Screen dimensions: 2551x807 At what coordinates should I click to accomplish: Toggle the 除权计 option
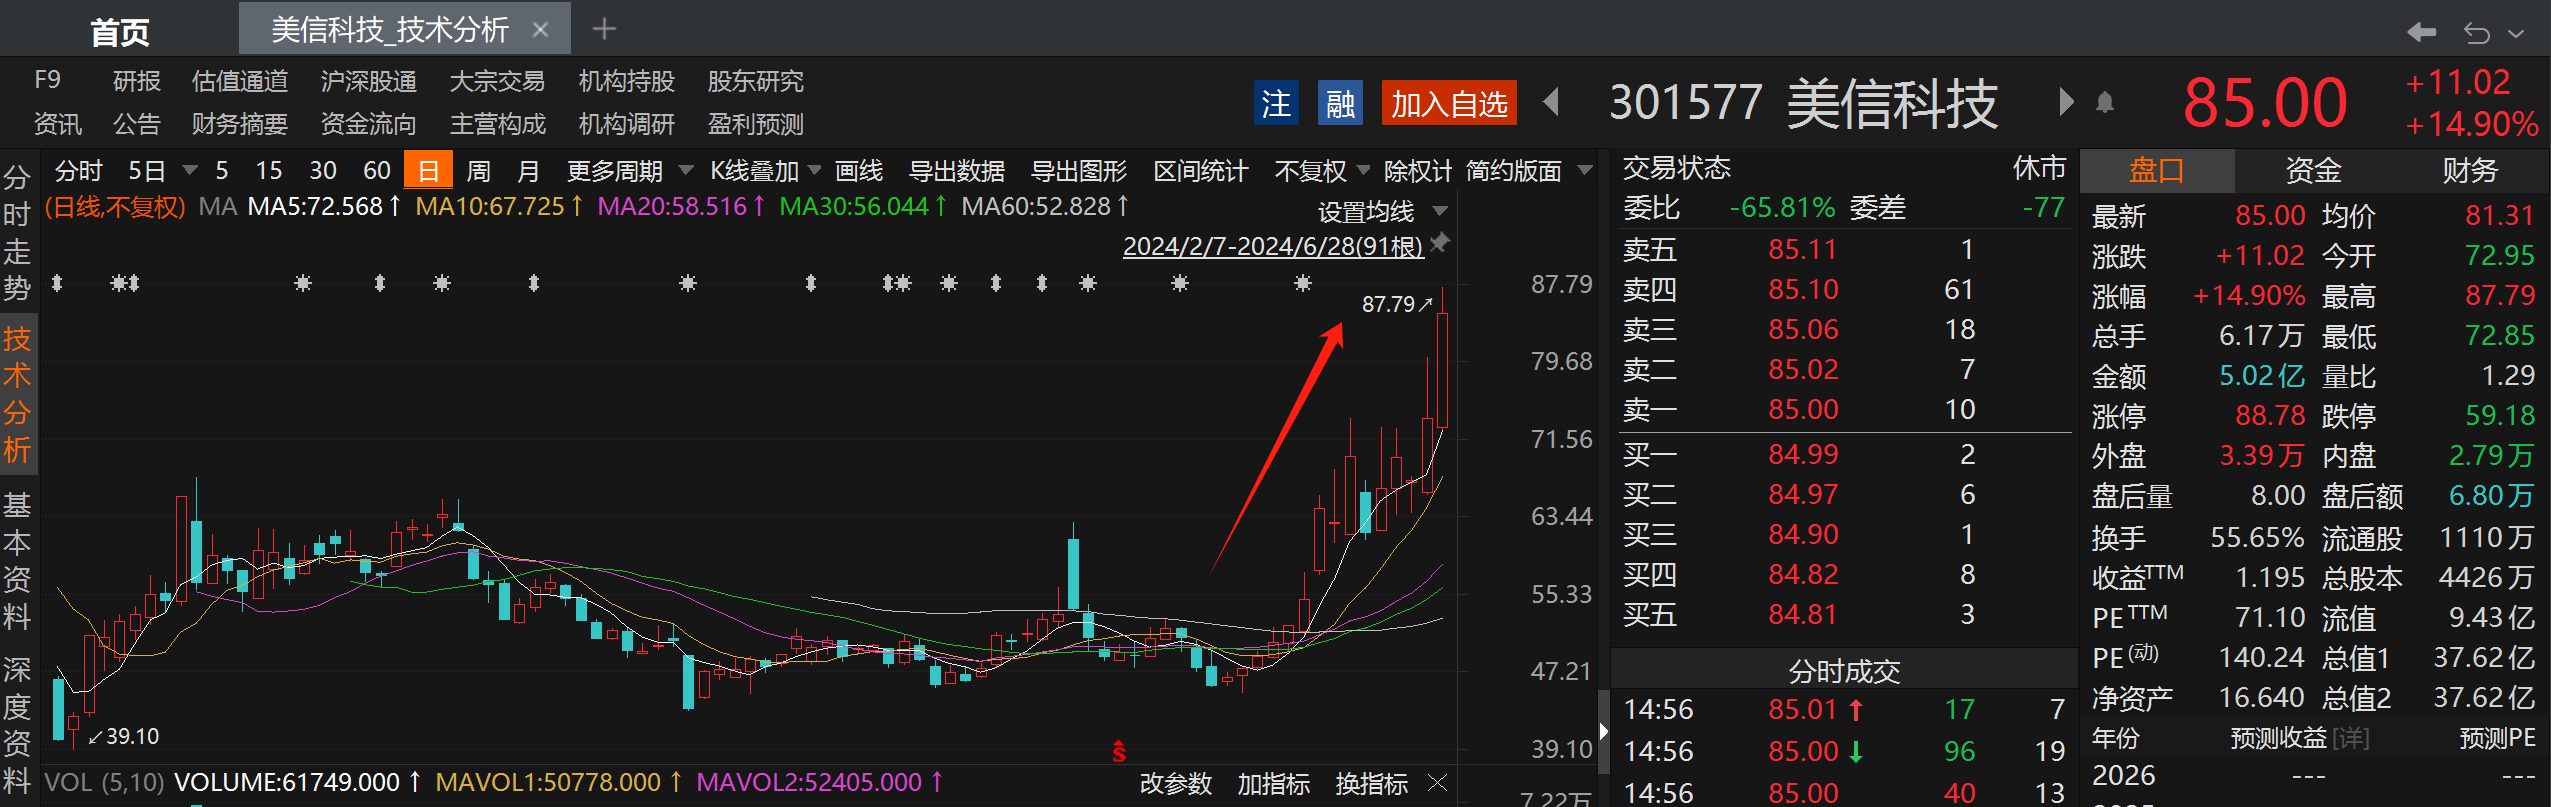click(x=1418, y=171)
